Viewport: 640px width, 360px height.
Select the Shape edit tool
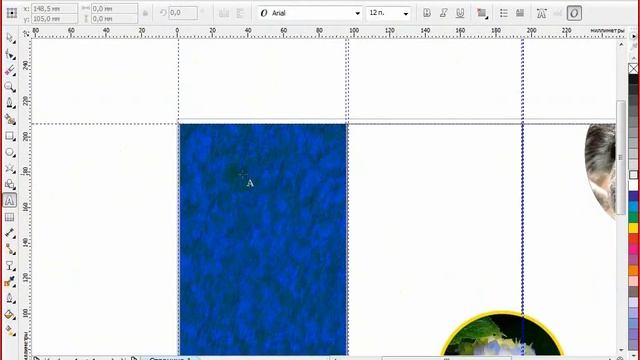(x=10, y=54)
